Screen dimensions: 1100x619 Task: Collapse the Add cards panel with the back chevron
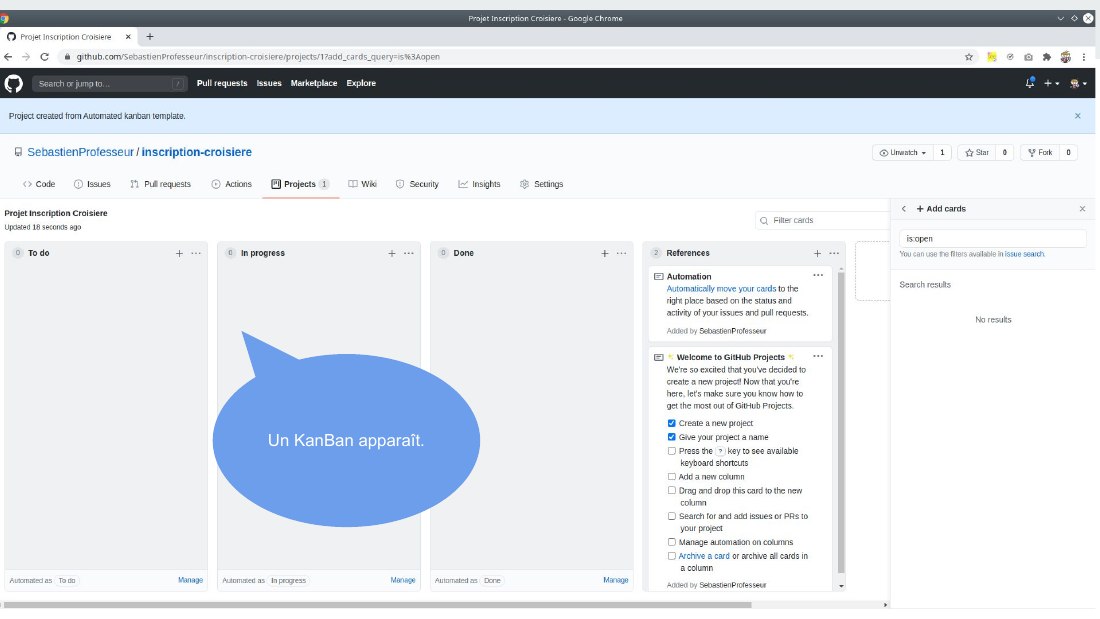tap(904, 208)
